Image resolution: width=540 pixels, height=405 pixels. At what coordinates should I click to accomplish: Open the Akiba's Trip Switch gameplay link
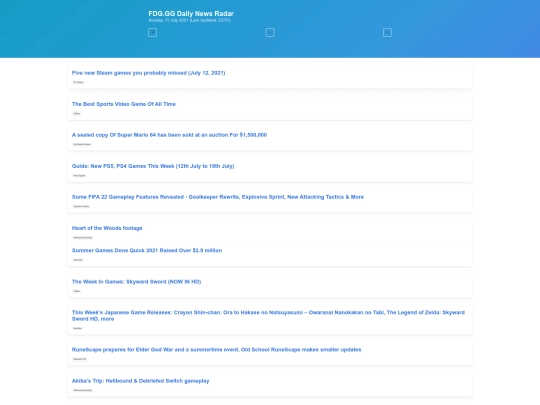141,381
